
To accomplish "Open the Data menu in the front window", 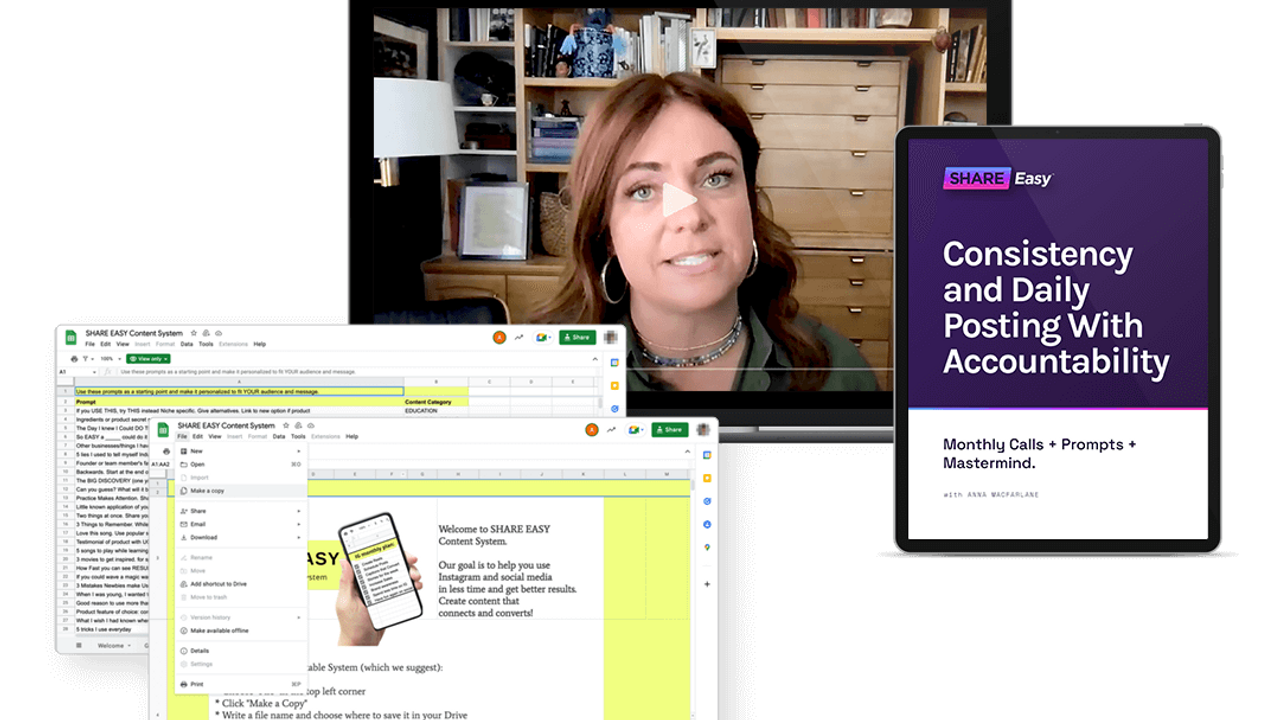I will pyautogui.click(x=279, y=437).
